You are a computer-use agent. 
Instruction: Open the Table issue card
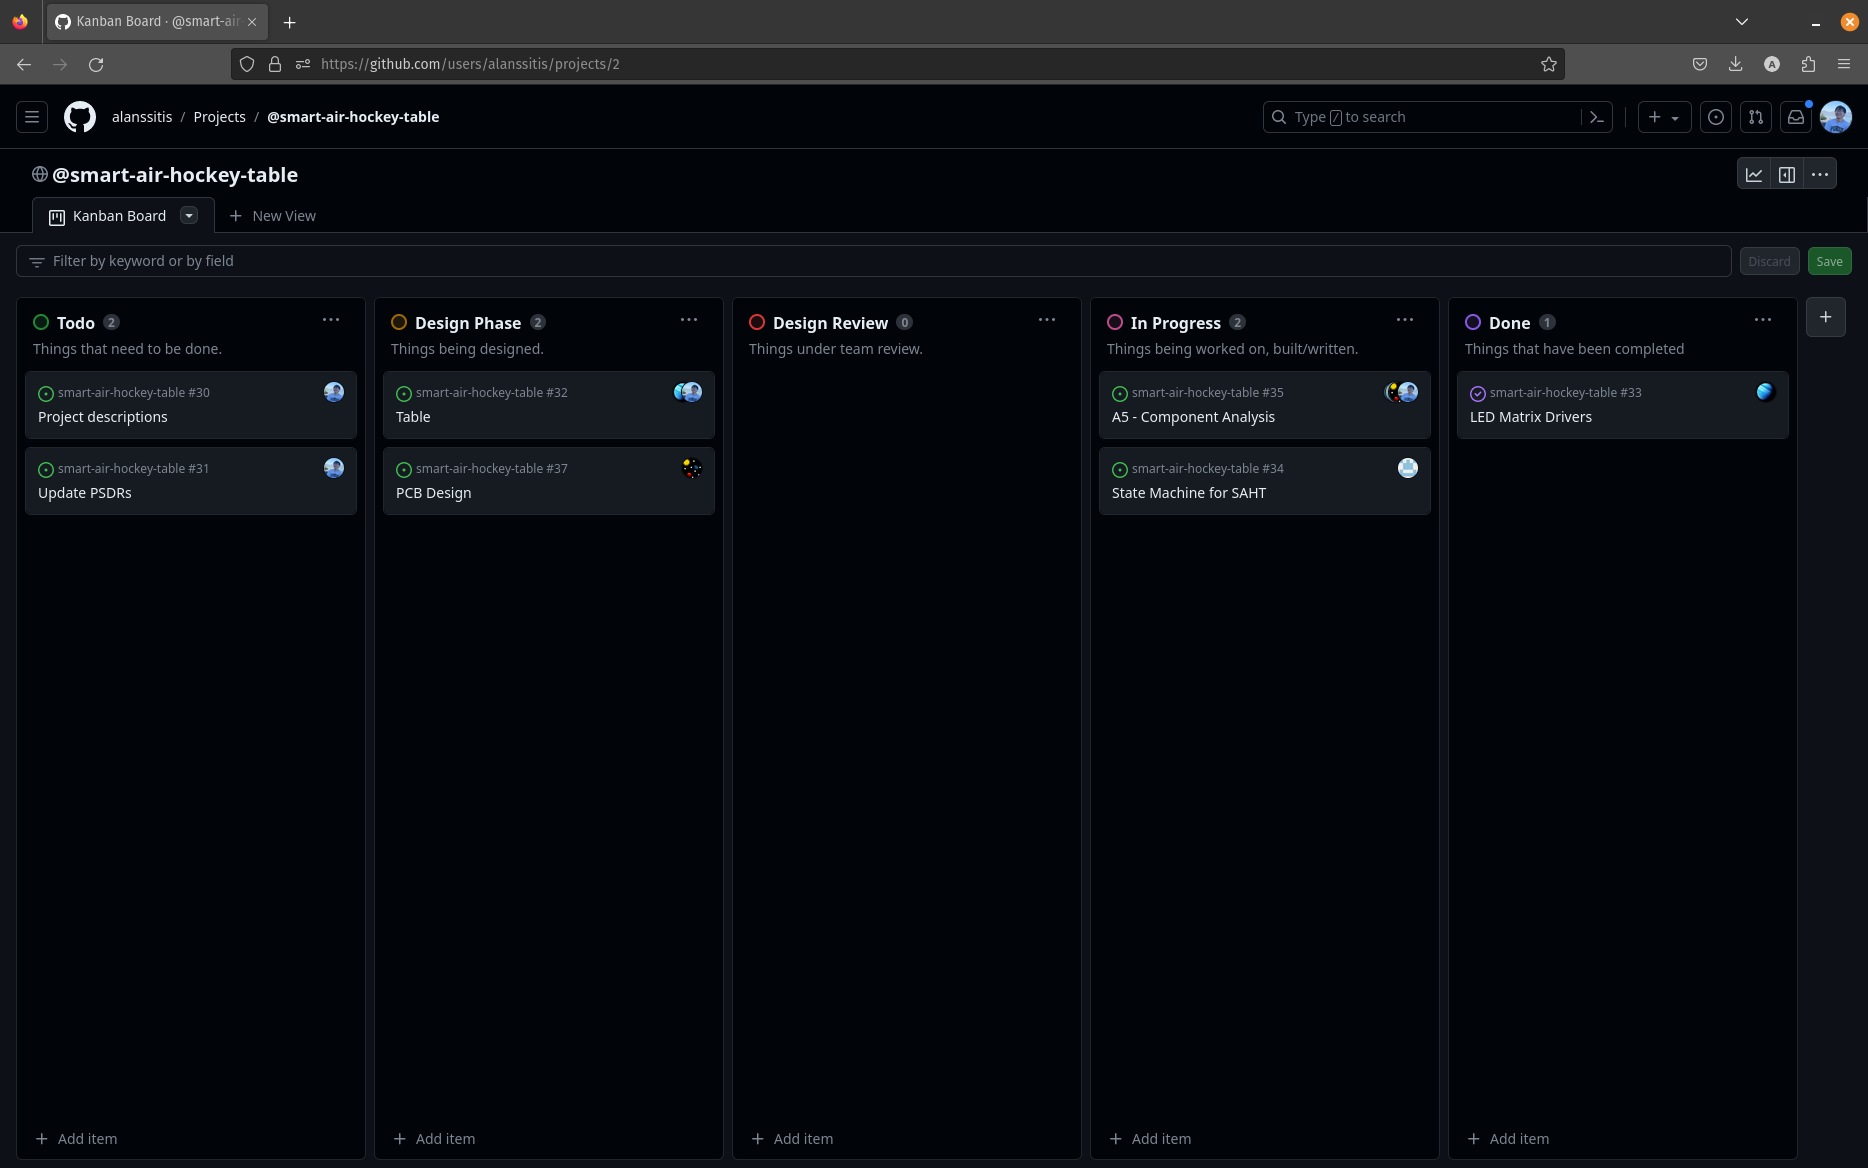[549, 405]
